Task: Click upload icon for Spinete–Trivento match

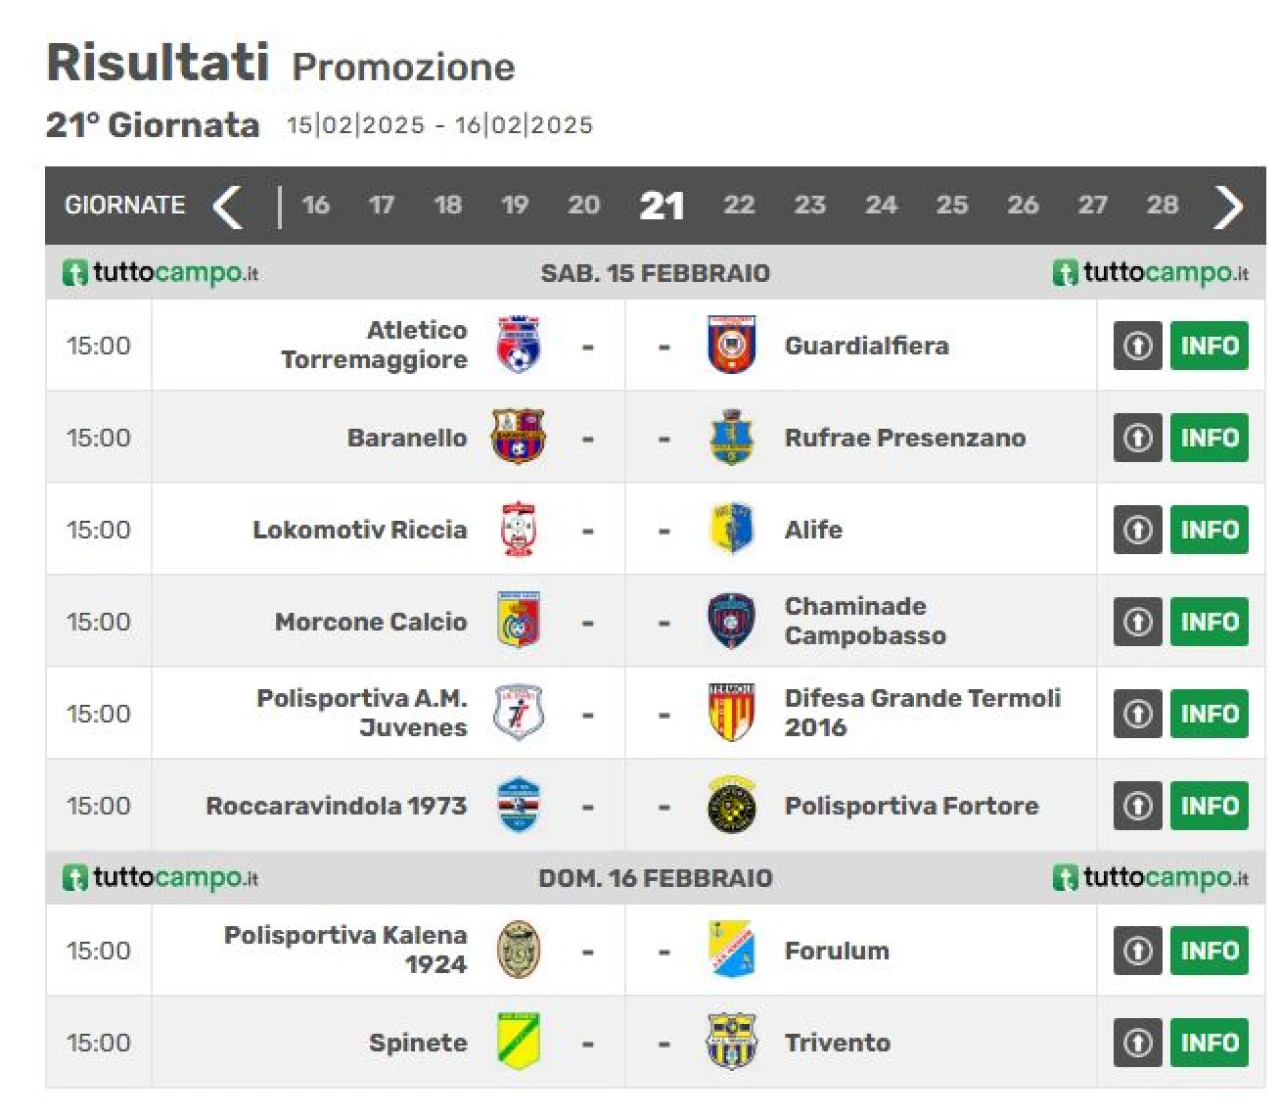Action: tap(1138, 1042)
